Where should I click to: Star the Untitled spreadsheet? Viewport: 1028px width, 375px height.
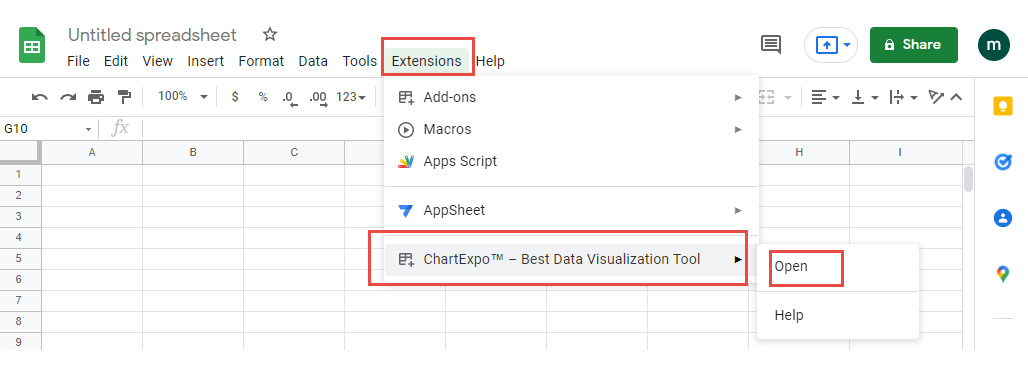(270, 35)
